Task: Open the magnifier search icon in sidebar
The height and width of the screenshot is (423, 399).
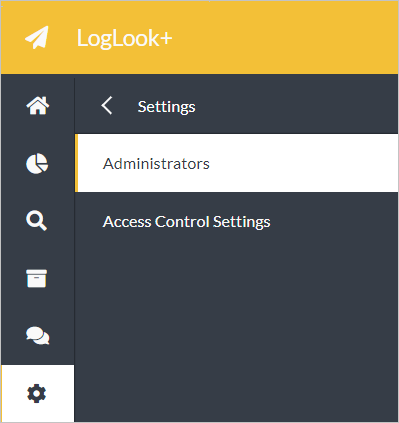Action: coord(37,221)
